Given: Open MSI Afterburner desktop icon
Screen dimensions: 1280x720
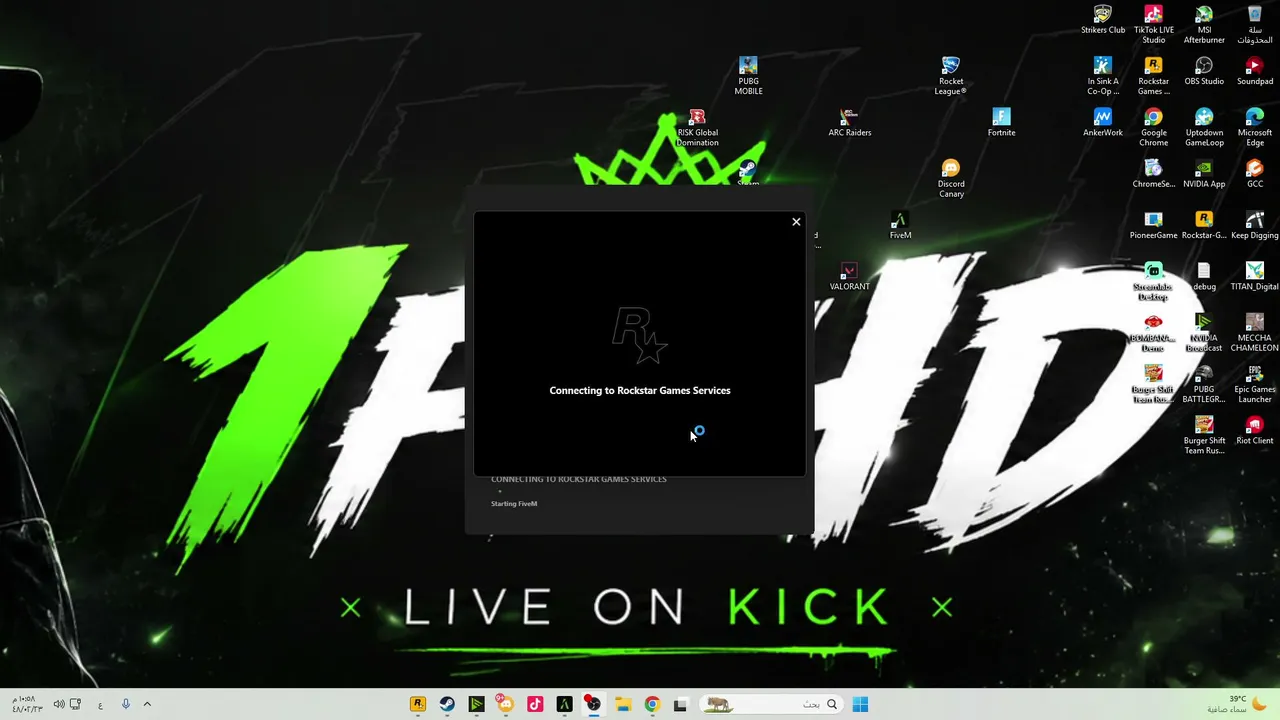Looking at the screenshot, I should coord(1204,25).
